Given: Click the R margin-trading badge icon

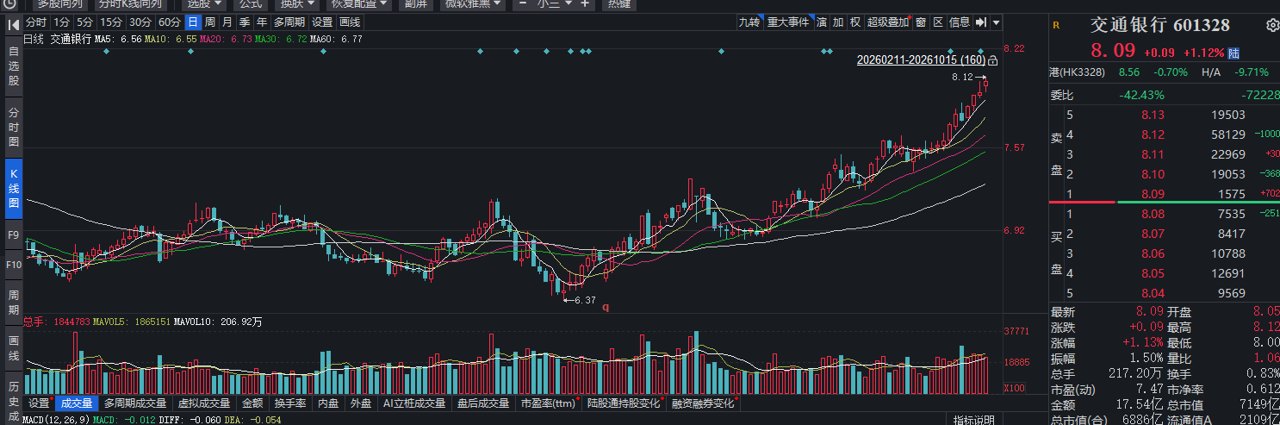Looking at the screenshot, I should (1056, 25).
